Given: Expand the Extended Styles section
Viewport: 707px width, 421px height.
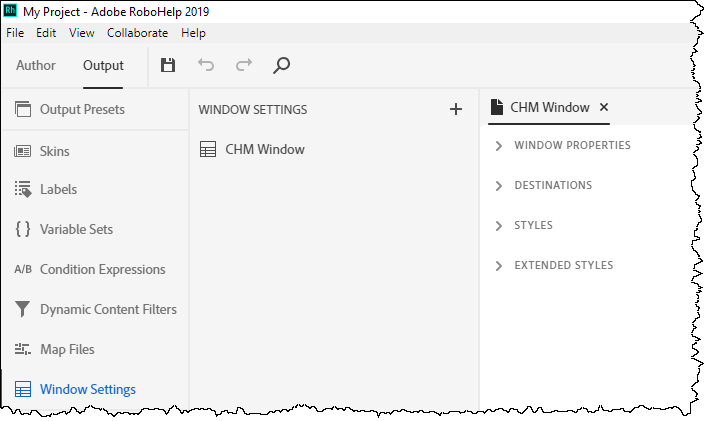Looking at the screenshot, I should click(500, 266).
